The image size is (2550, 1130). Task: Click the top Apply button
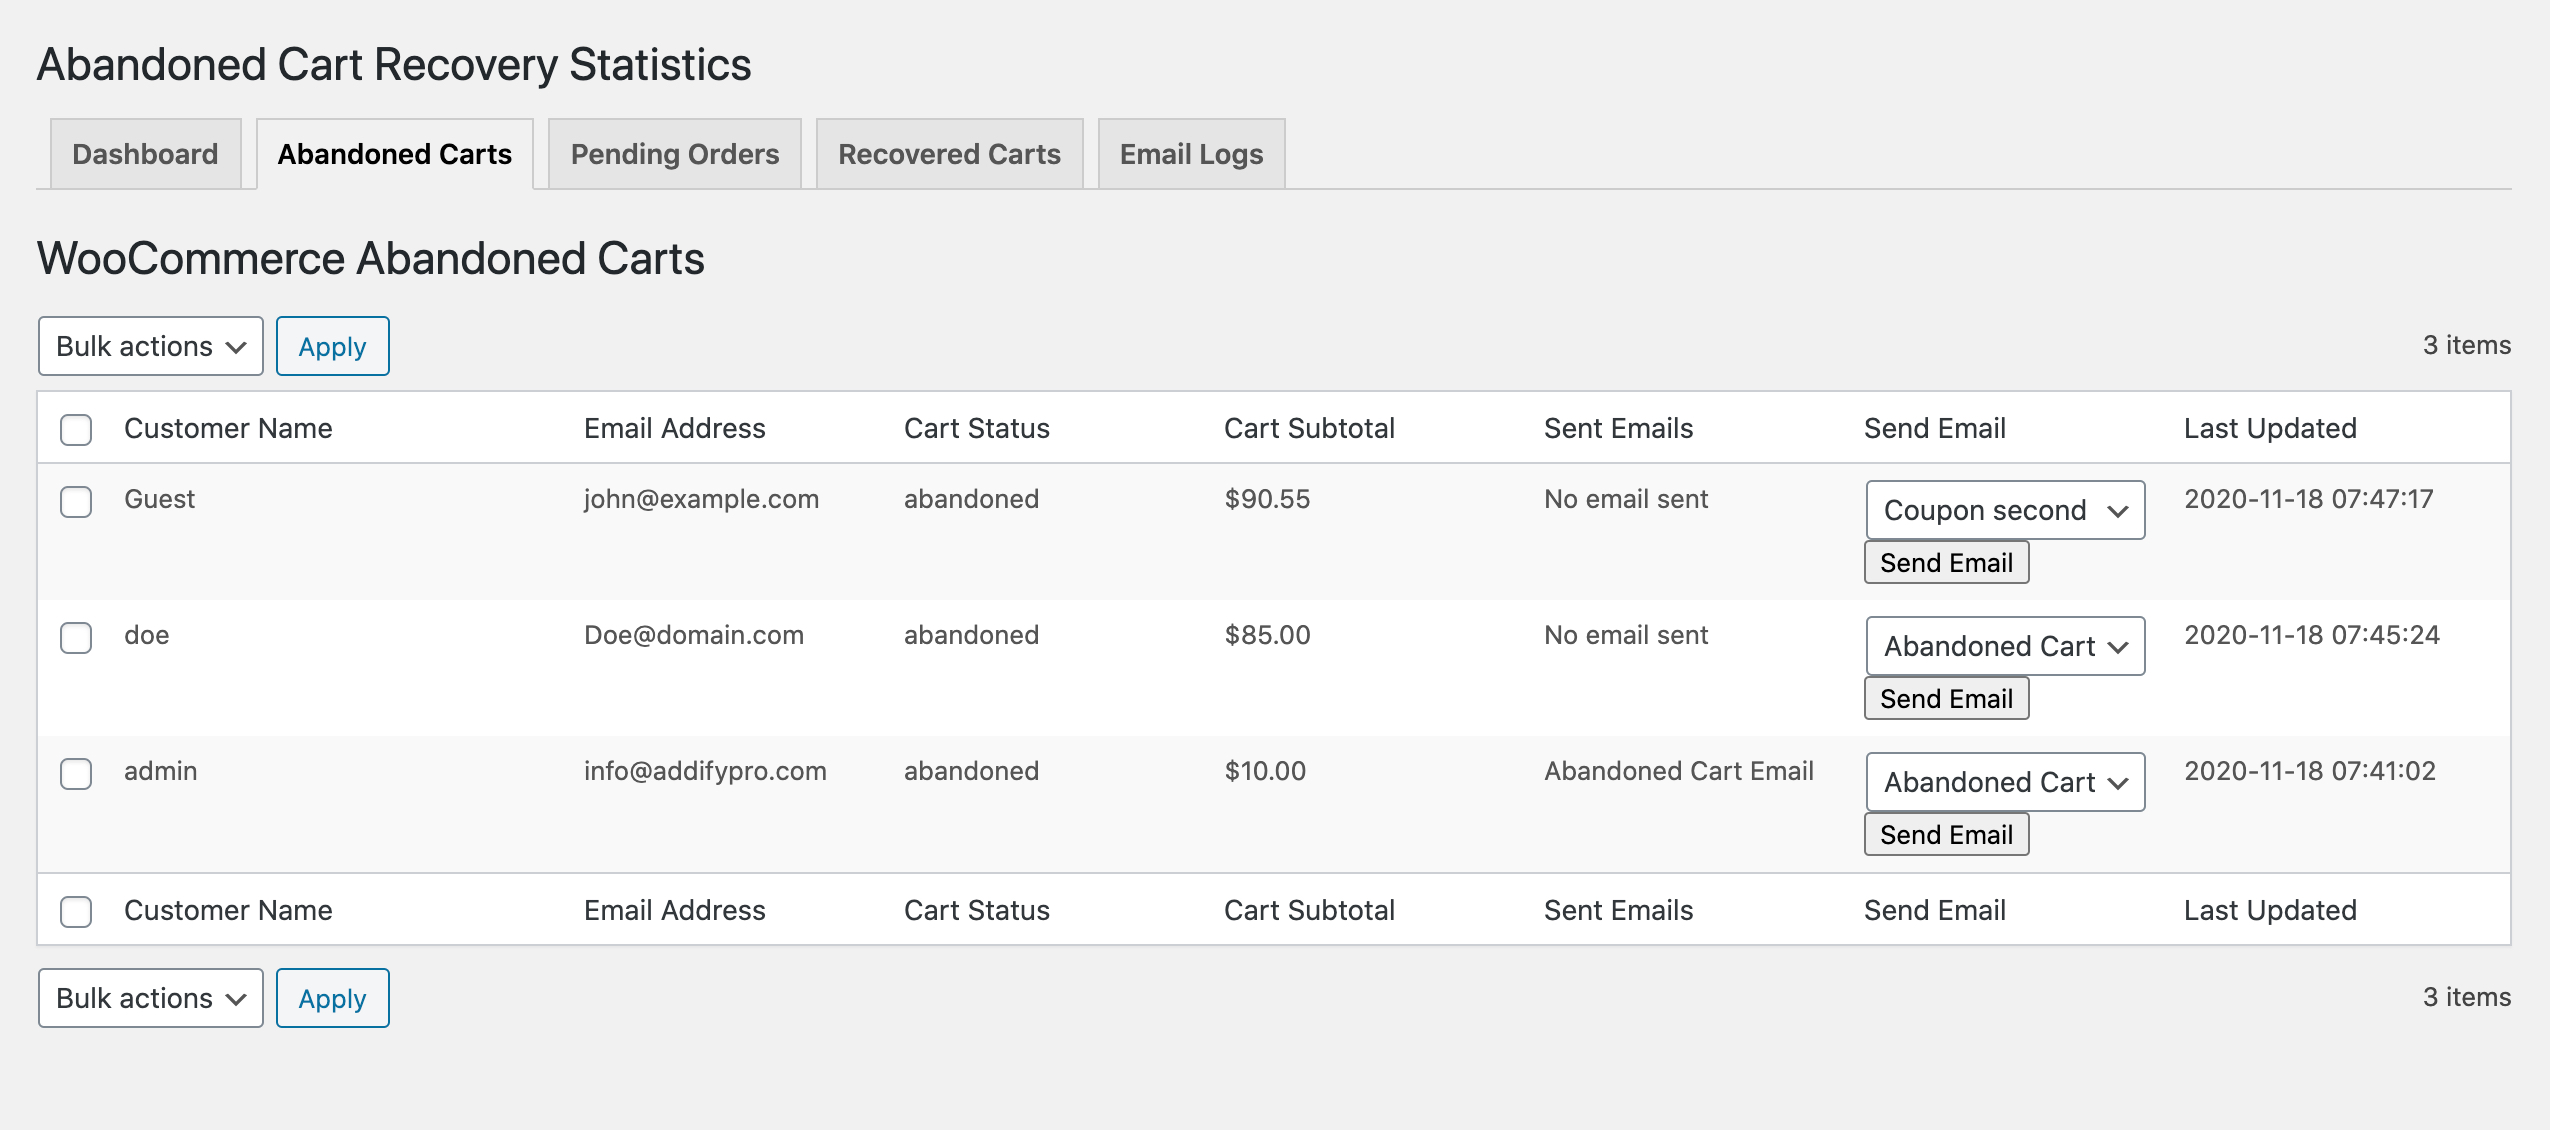click(332, 346)
